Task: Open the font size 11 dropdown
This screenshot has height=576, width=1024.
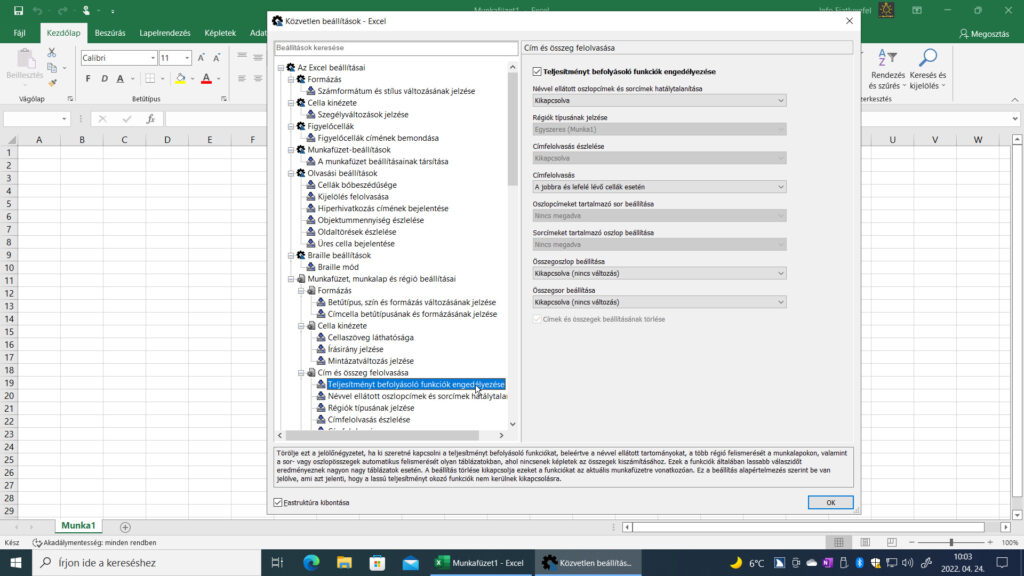Action: pyautogui.click(x=187, y=58)
